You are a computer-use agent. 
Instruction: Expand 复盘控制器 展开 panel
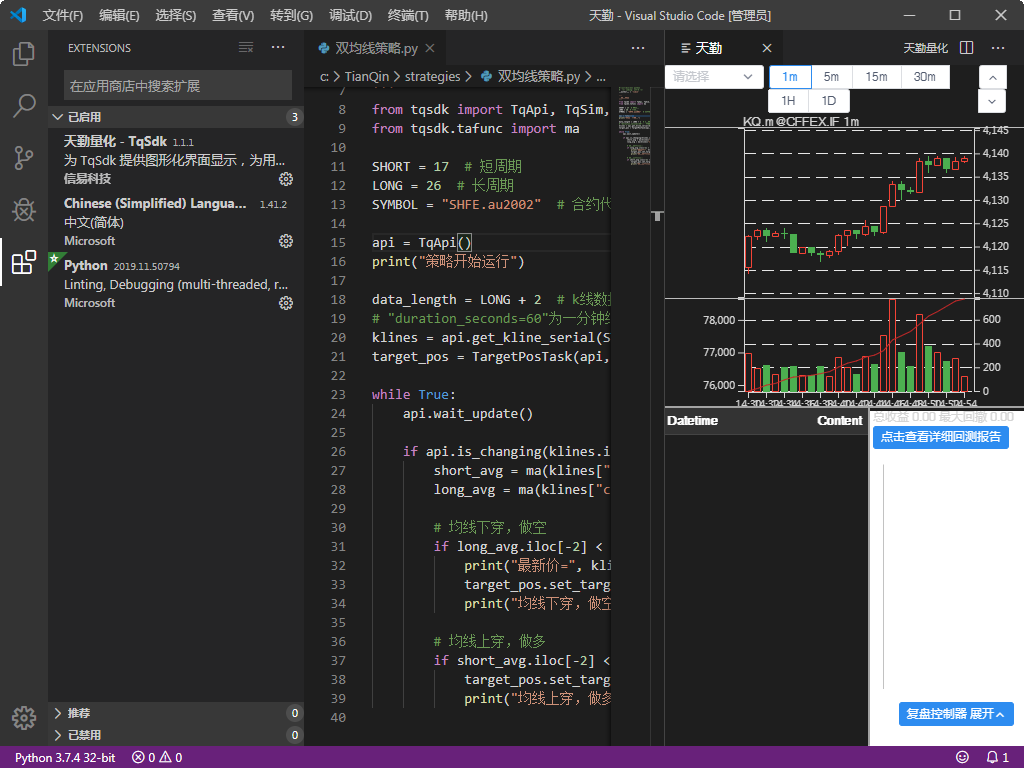(x=956, y=714)
